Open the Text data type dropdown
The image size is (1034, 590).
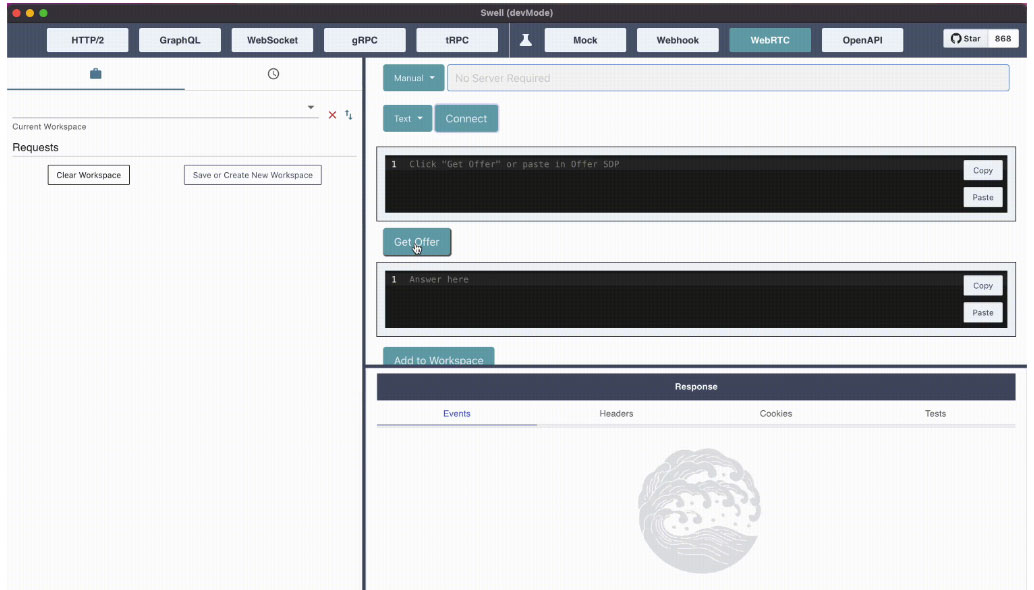tap(408, 118)
